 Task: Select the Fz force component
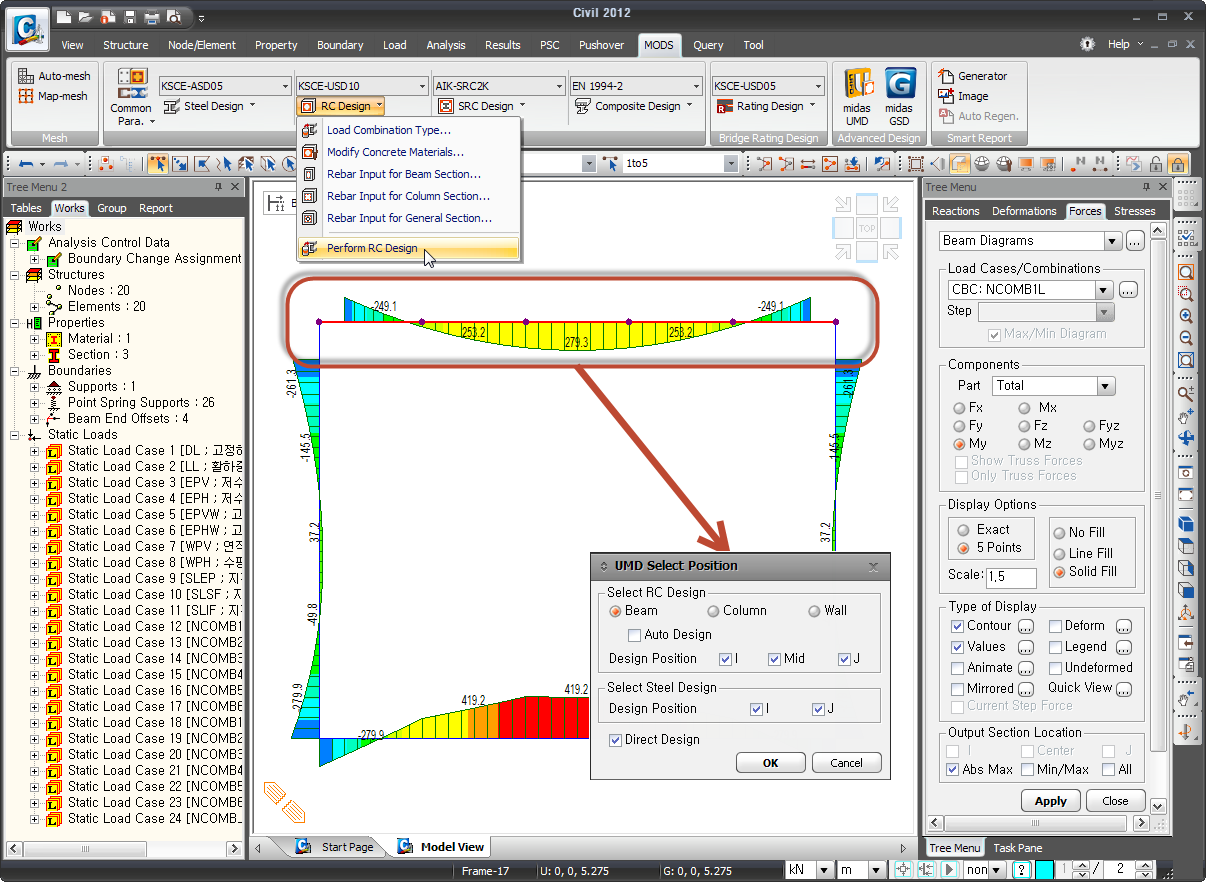(x=1025, y=426)
